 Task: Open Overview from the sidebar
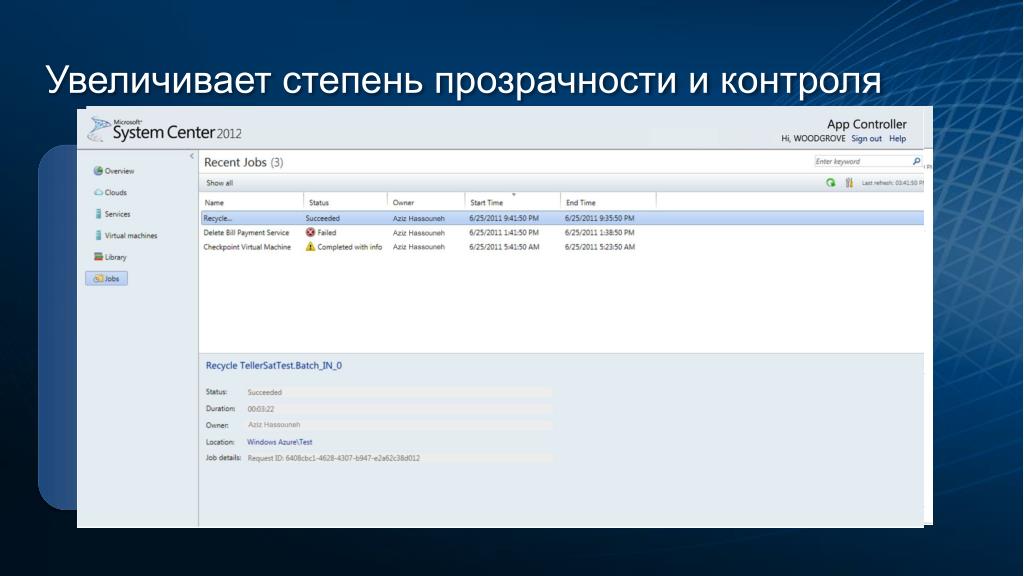point(118,171)
